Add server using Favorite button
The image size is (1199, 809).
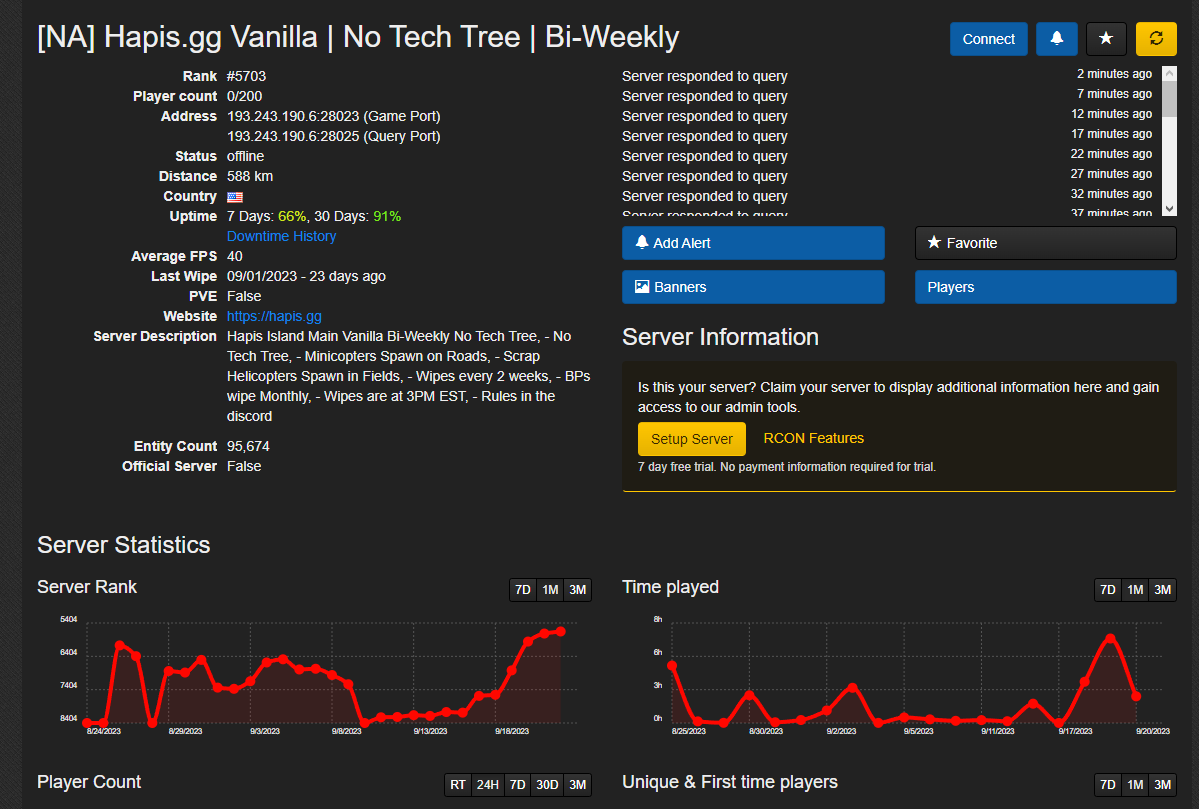pyautogui.click(x=1045, y=243)
